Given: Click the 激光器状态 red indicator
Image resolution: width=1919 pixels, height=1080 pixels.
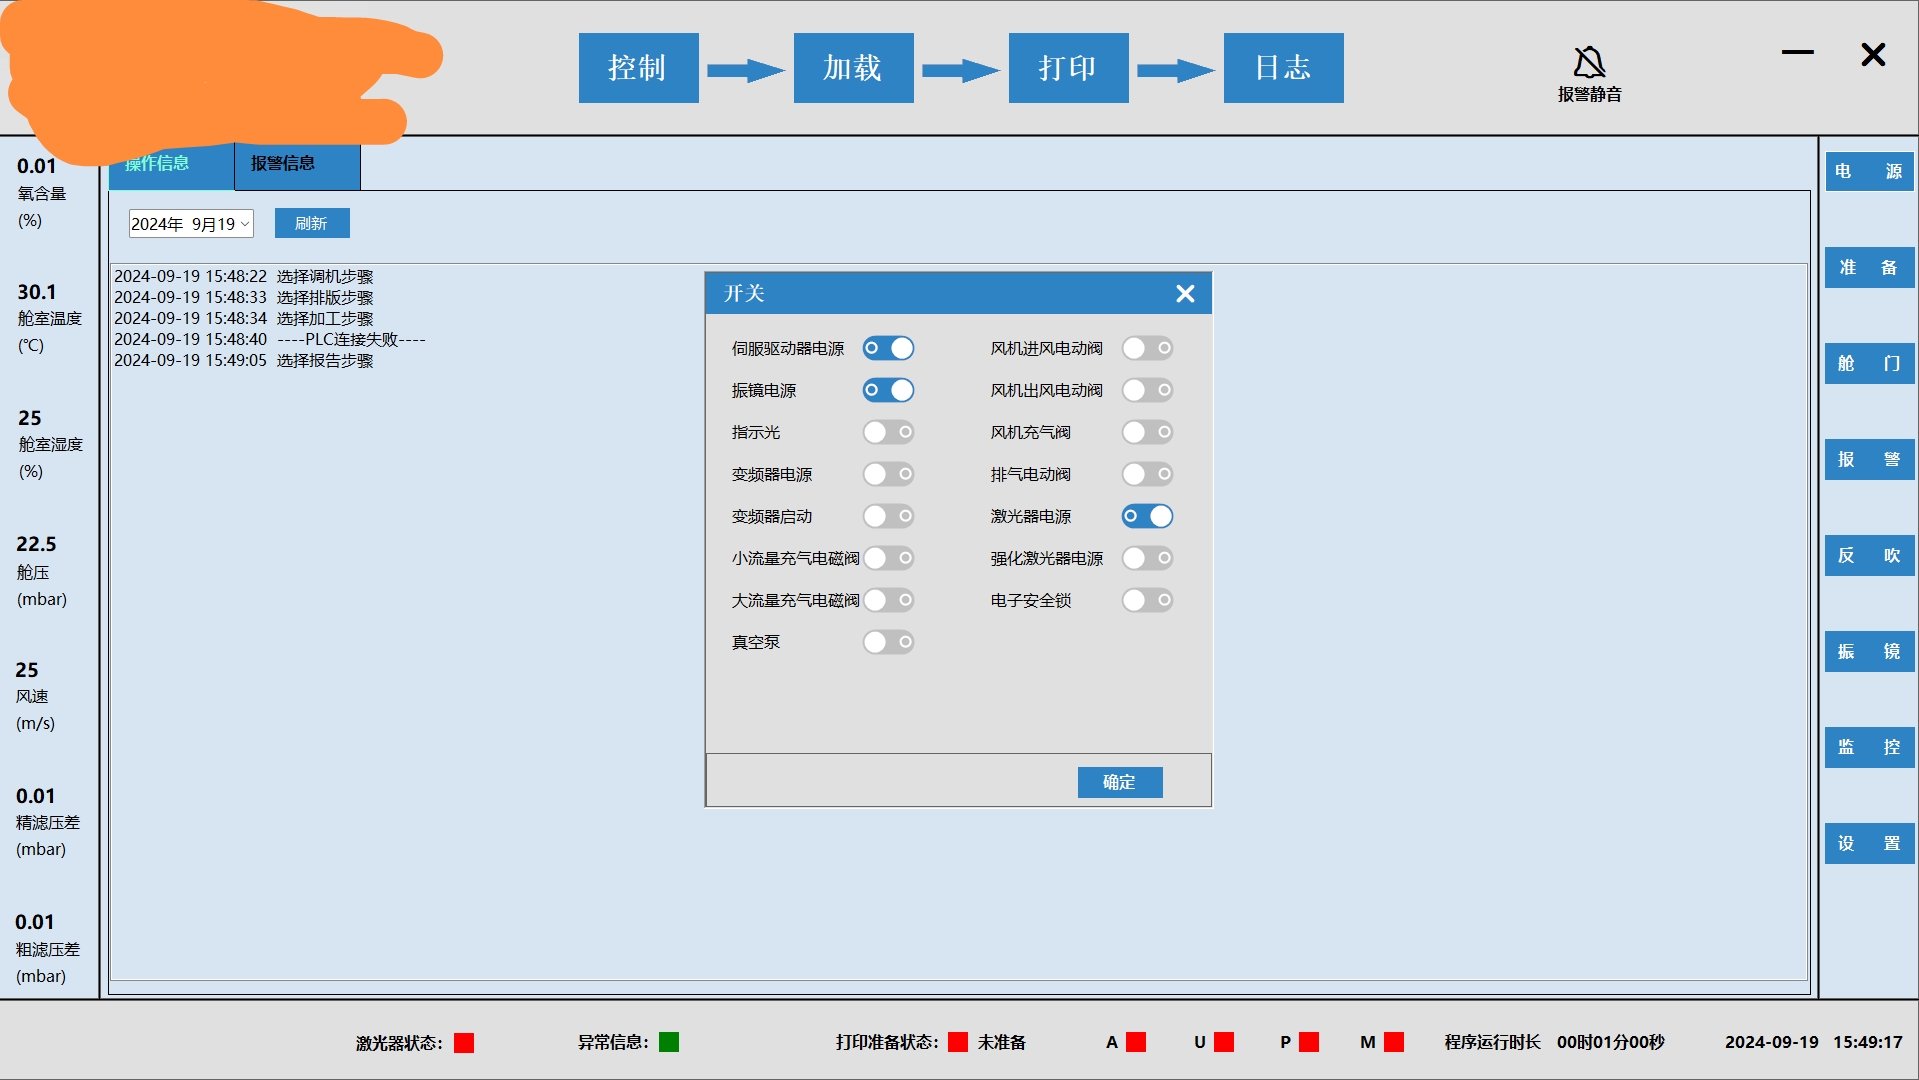Looking at the screenshot, I should (x=464, y=1043).
